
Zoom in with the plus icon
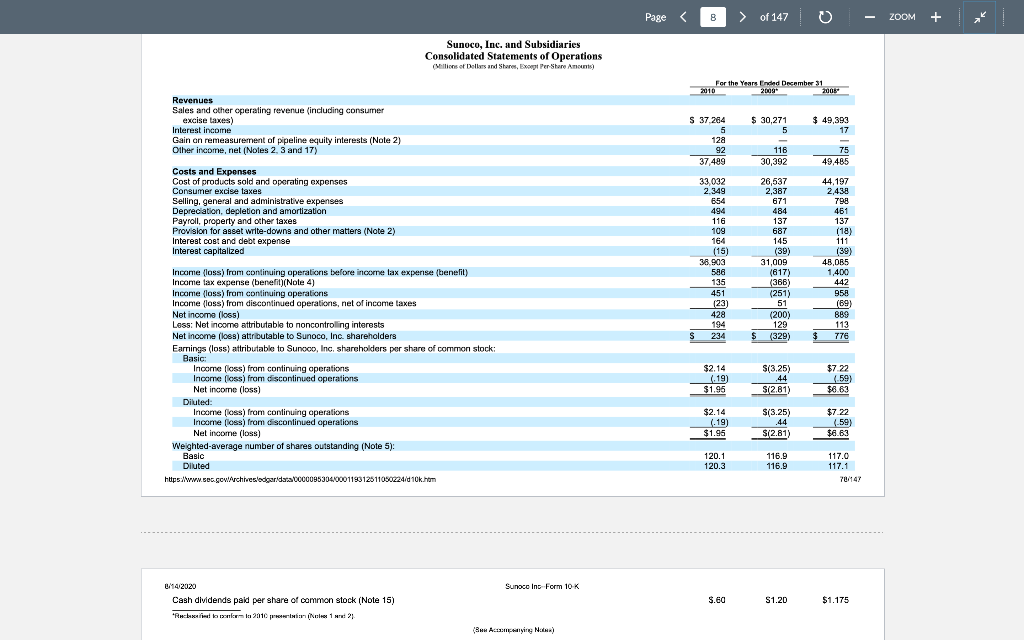(x=936, y=17)
